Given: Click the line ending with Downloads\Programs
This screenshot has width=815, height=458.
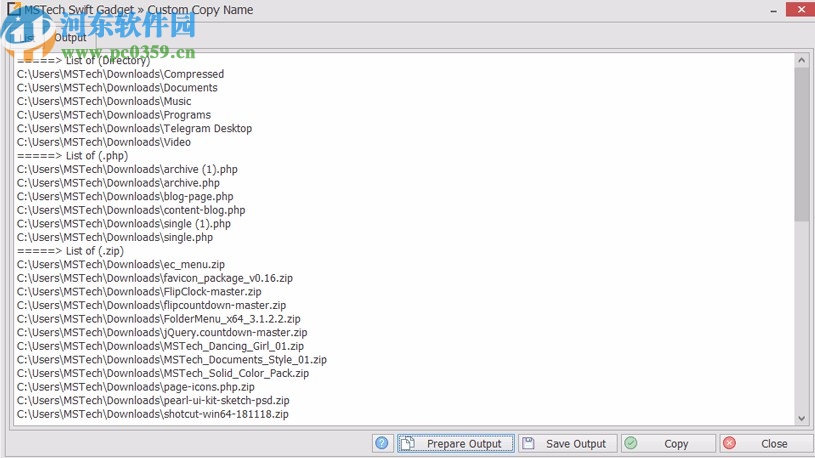Looking at the screenshot, I should (114, 115).
